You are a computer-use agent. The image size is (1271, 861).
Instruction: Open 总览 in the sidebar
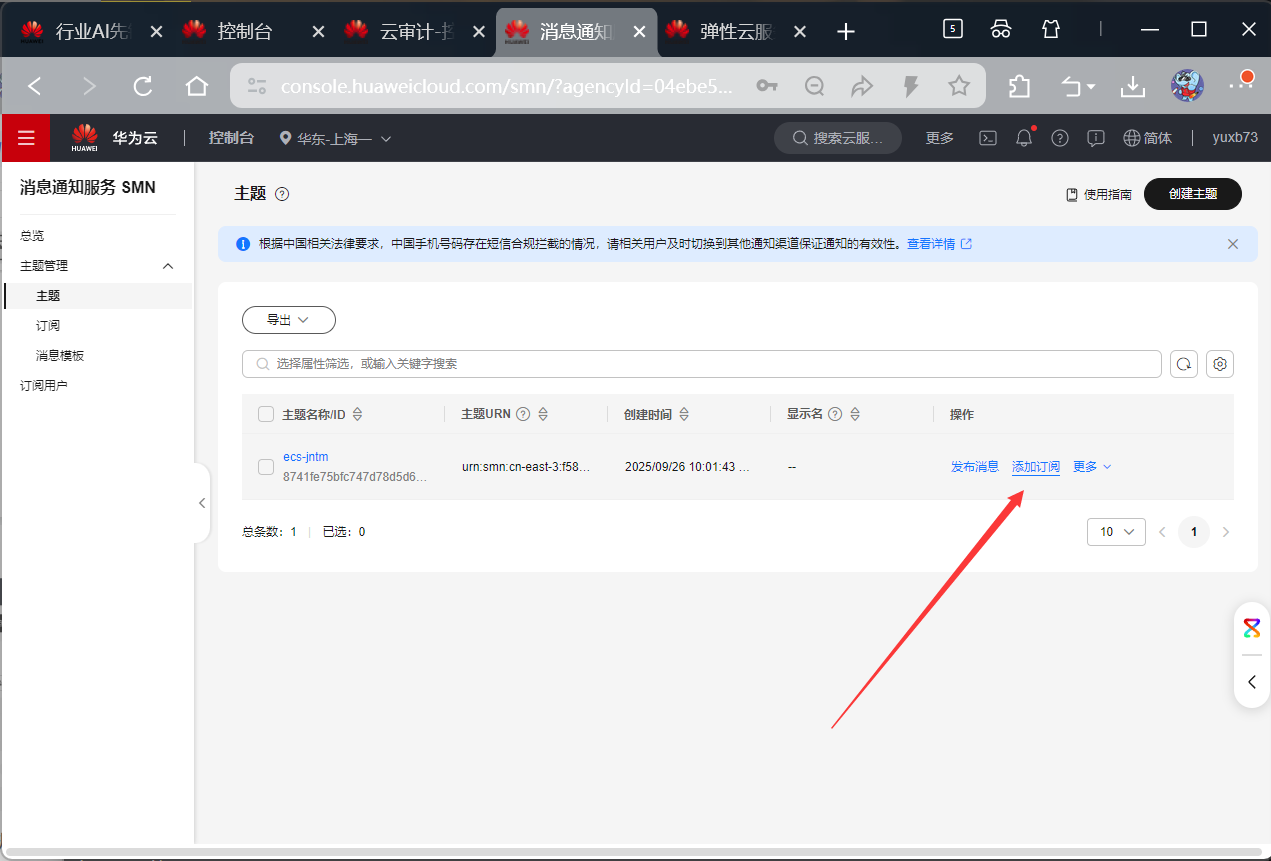[x=32, y=236]
